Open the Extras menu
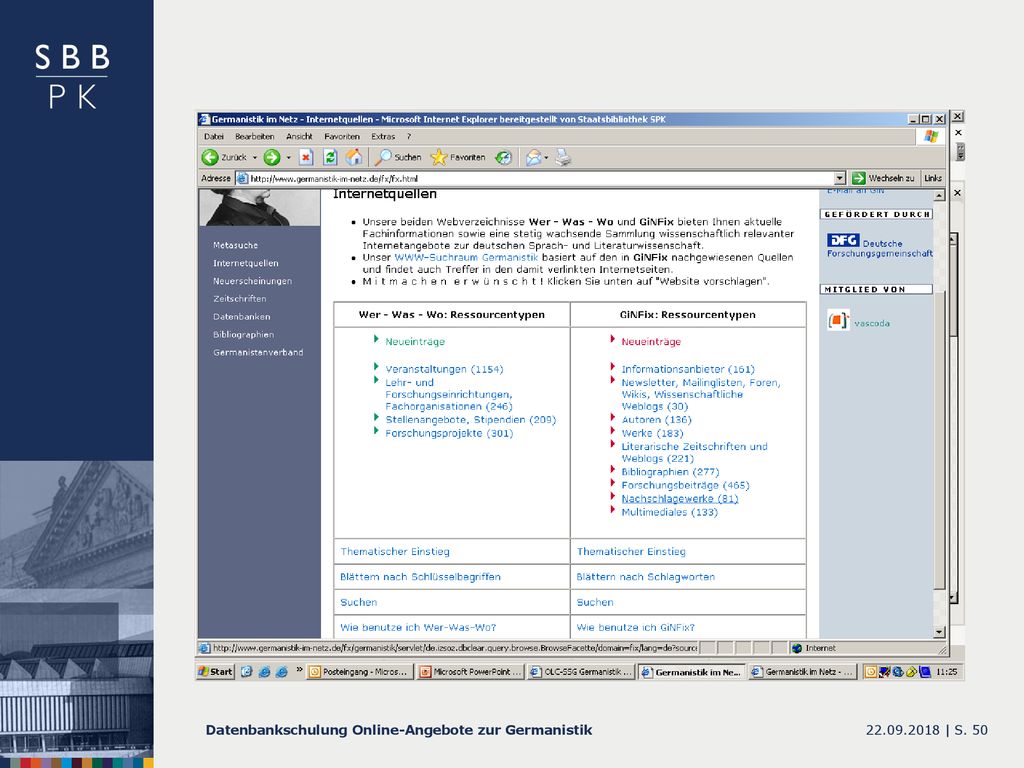This screenshot has width=1024, height=768. click(x=383, y=136)
